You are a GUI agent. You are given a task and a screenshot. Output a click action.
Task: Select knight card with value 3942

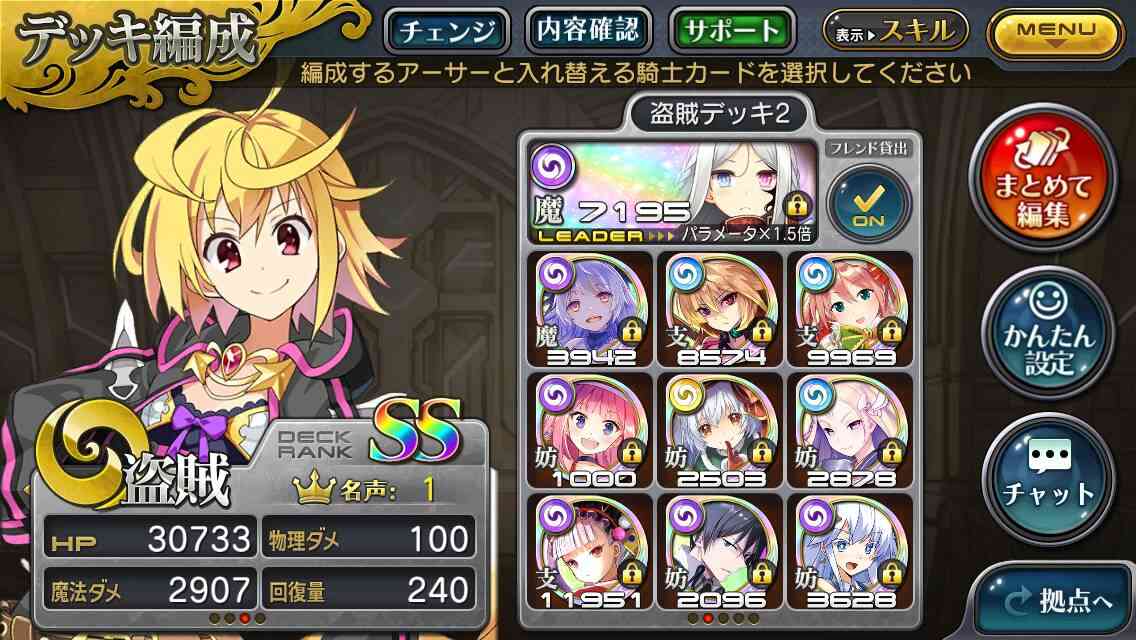click(x=590, y=309)
